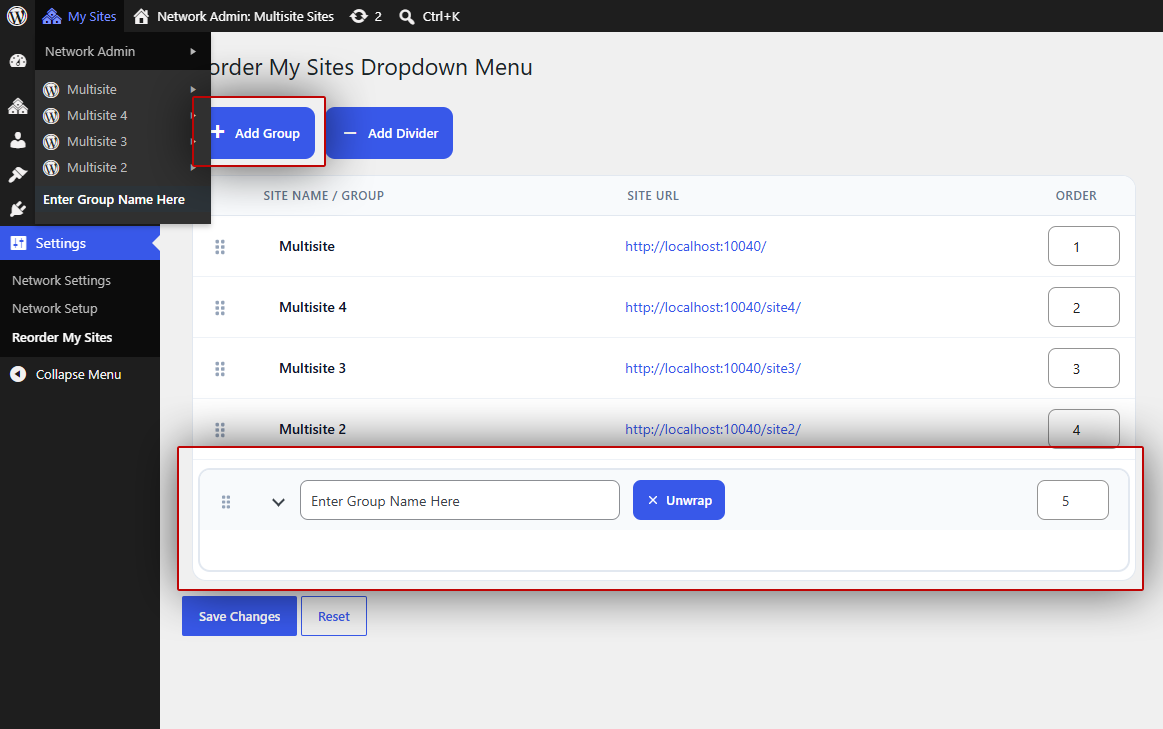Open Network Admin: Multisite Sites home link
Image resolution: width=1163 pixels, height=729 pixels.
[x=234, y=16]
